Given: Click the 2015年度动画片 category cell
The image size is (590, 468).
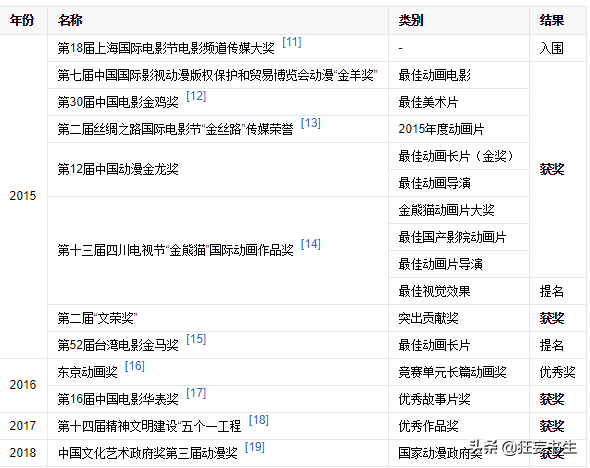Looking at the screenshot, I should [459, 129].
